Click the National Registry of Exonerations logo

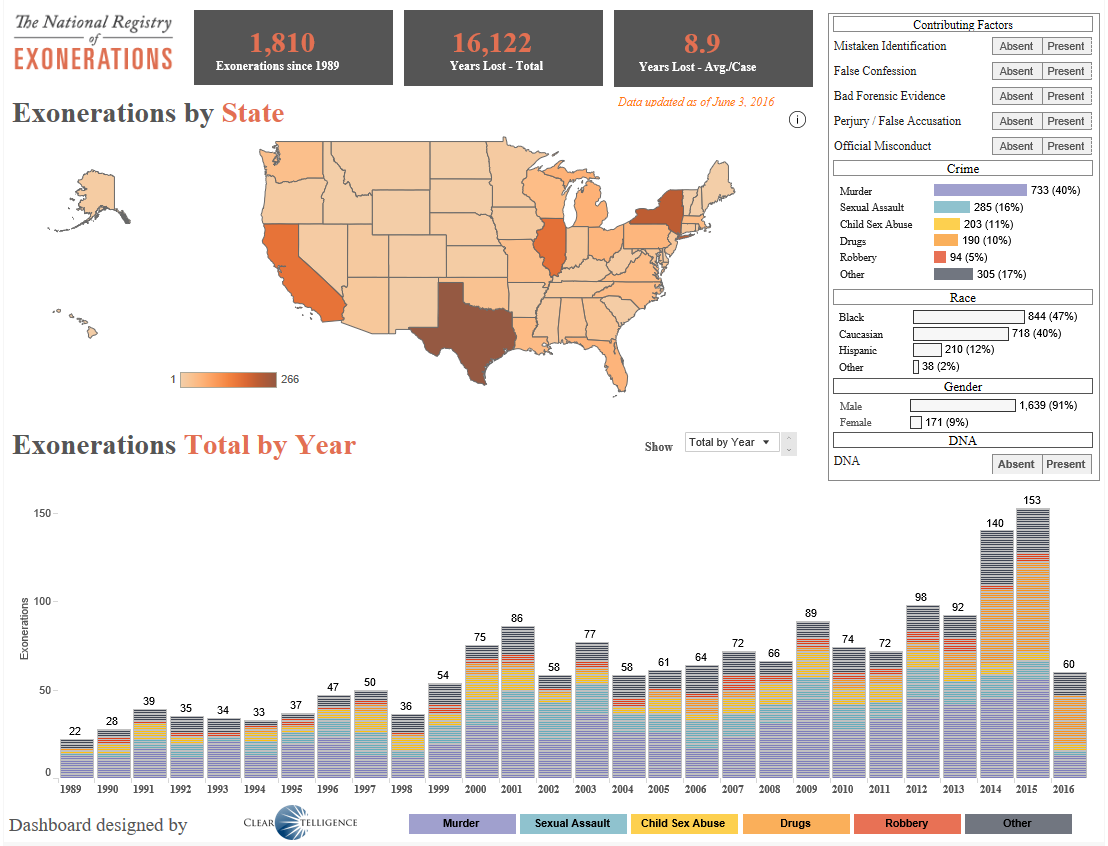[94, 43]
